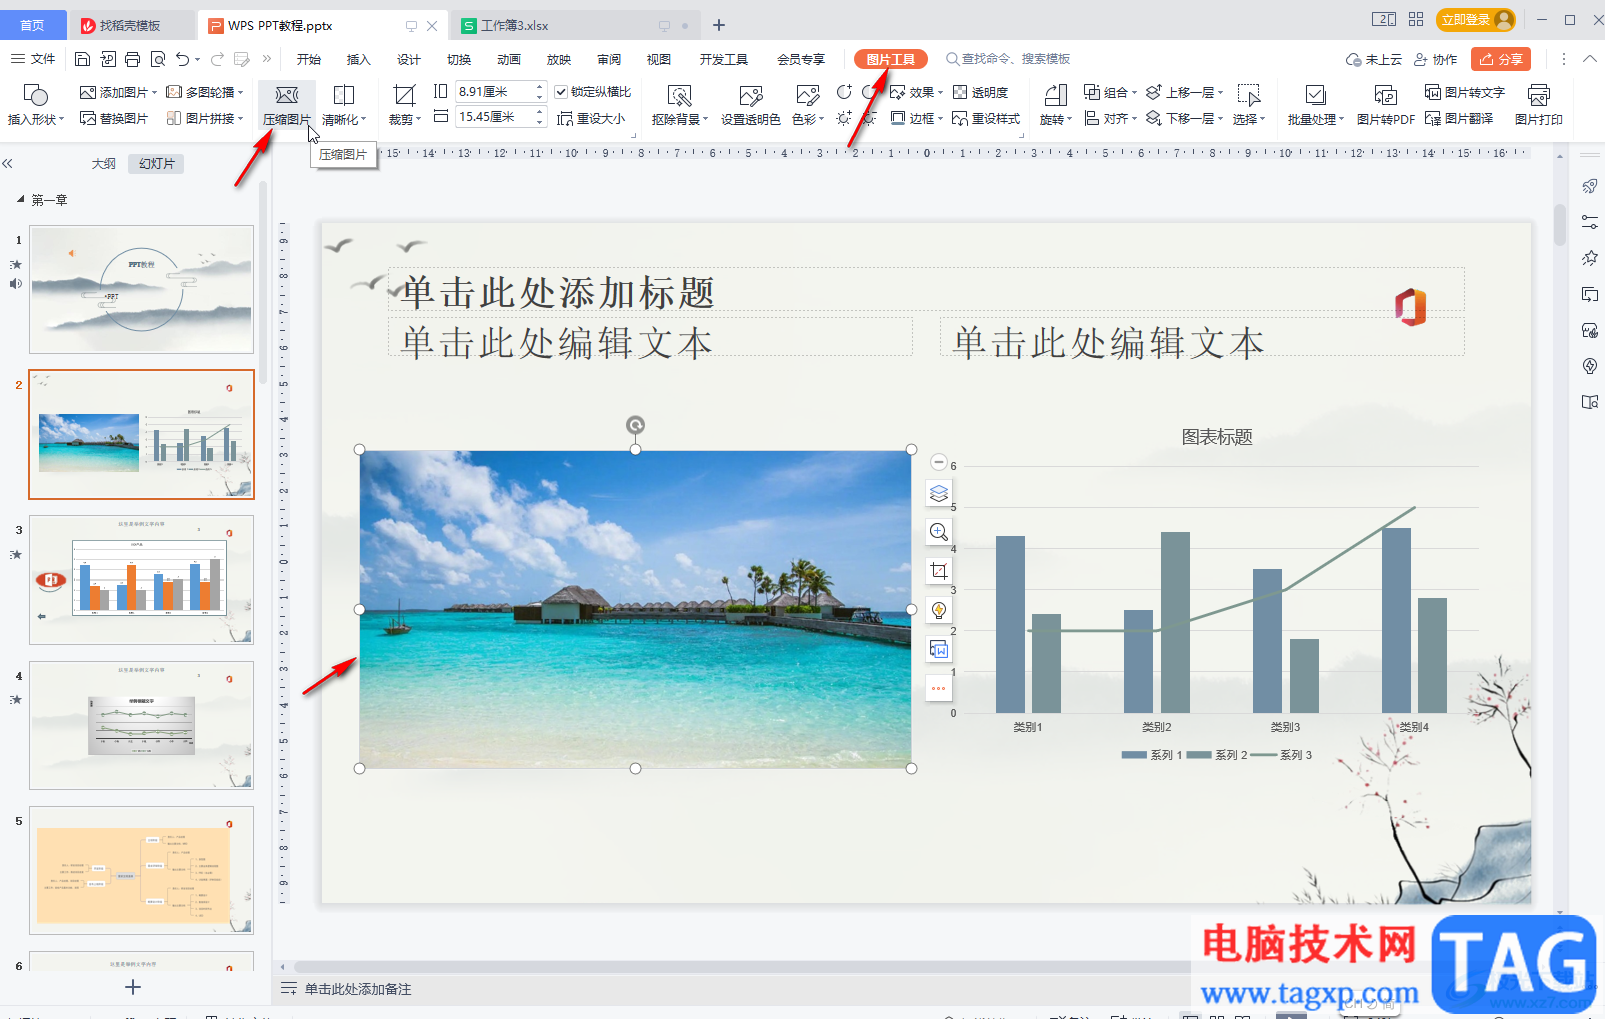The width and height of the screenshot is (1605, 1019).
Task: Open Picture Collage (图片拼接) dropdown
Action: [204, 118]
